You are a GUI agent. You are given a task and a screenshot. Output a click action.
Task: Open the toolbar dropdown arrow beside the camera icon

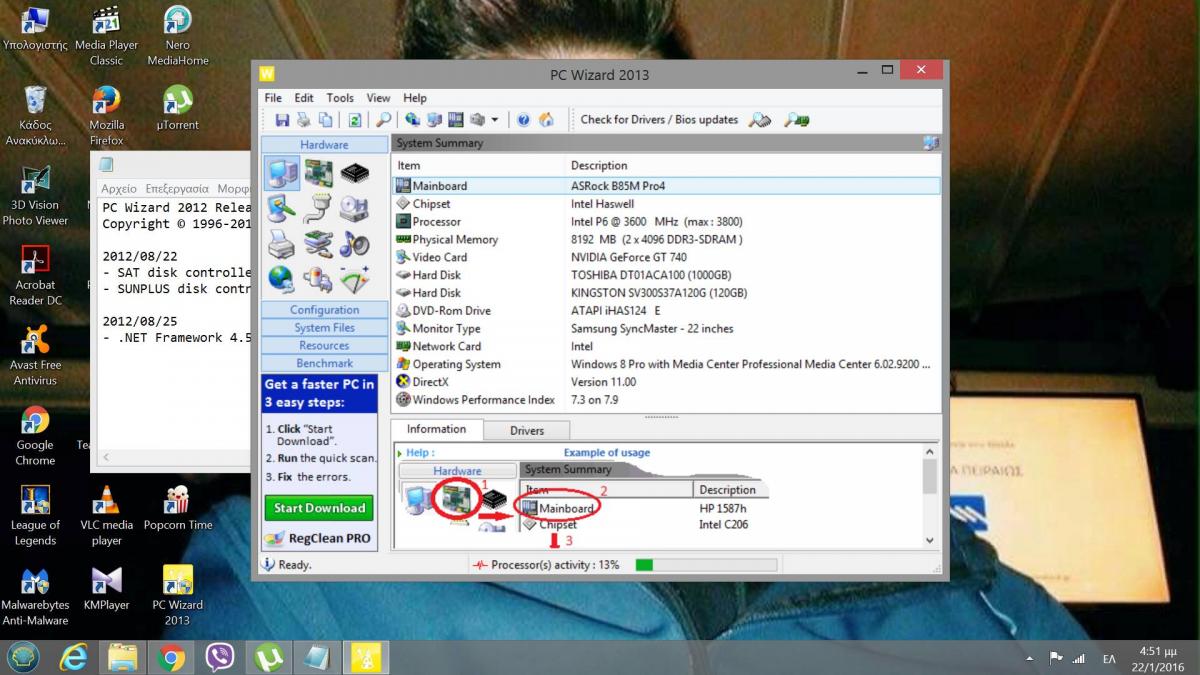click(x=494, y=120)
